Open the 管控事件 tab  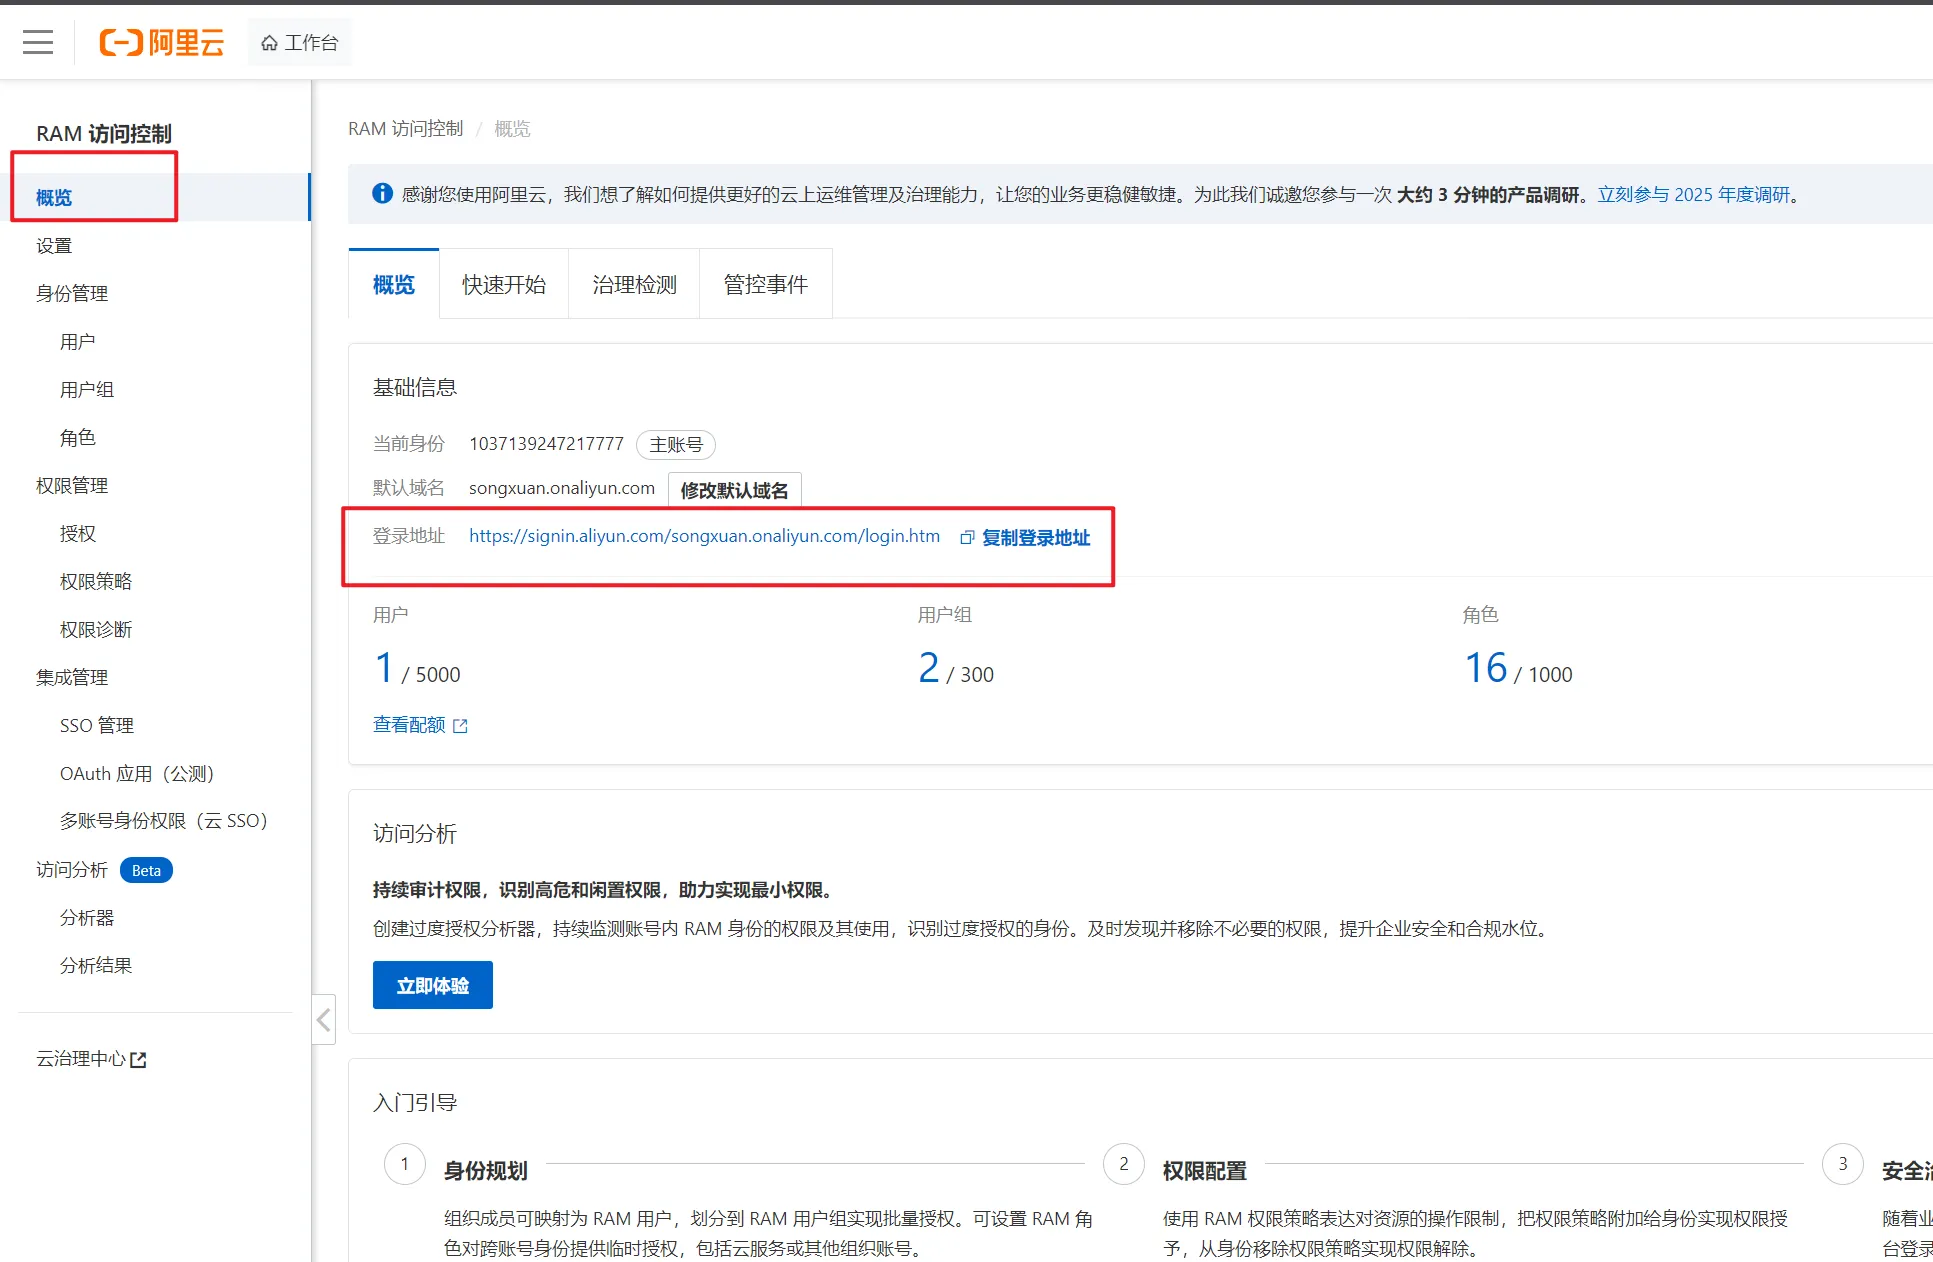765,285
